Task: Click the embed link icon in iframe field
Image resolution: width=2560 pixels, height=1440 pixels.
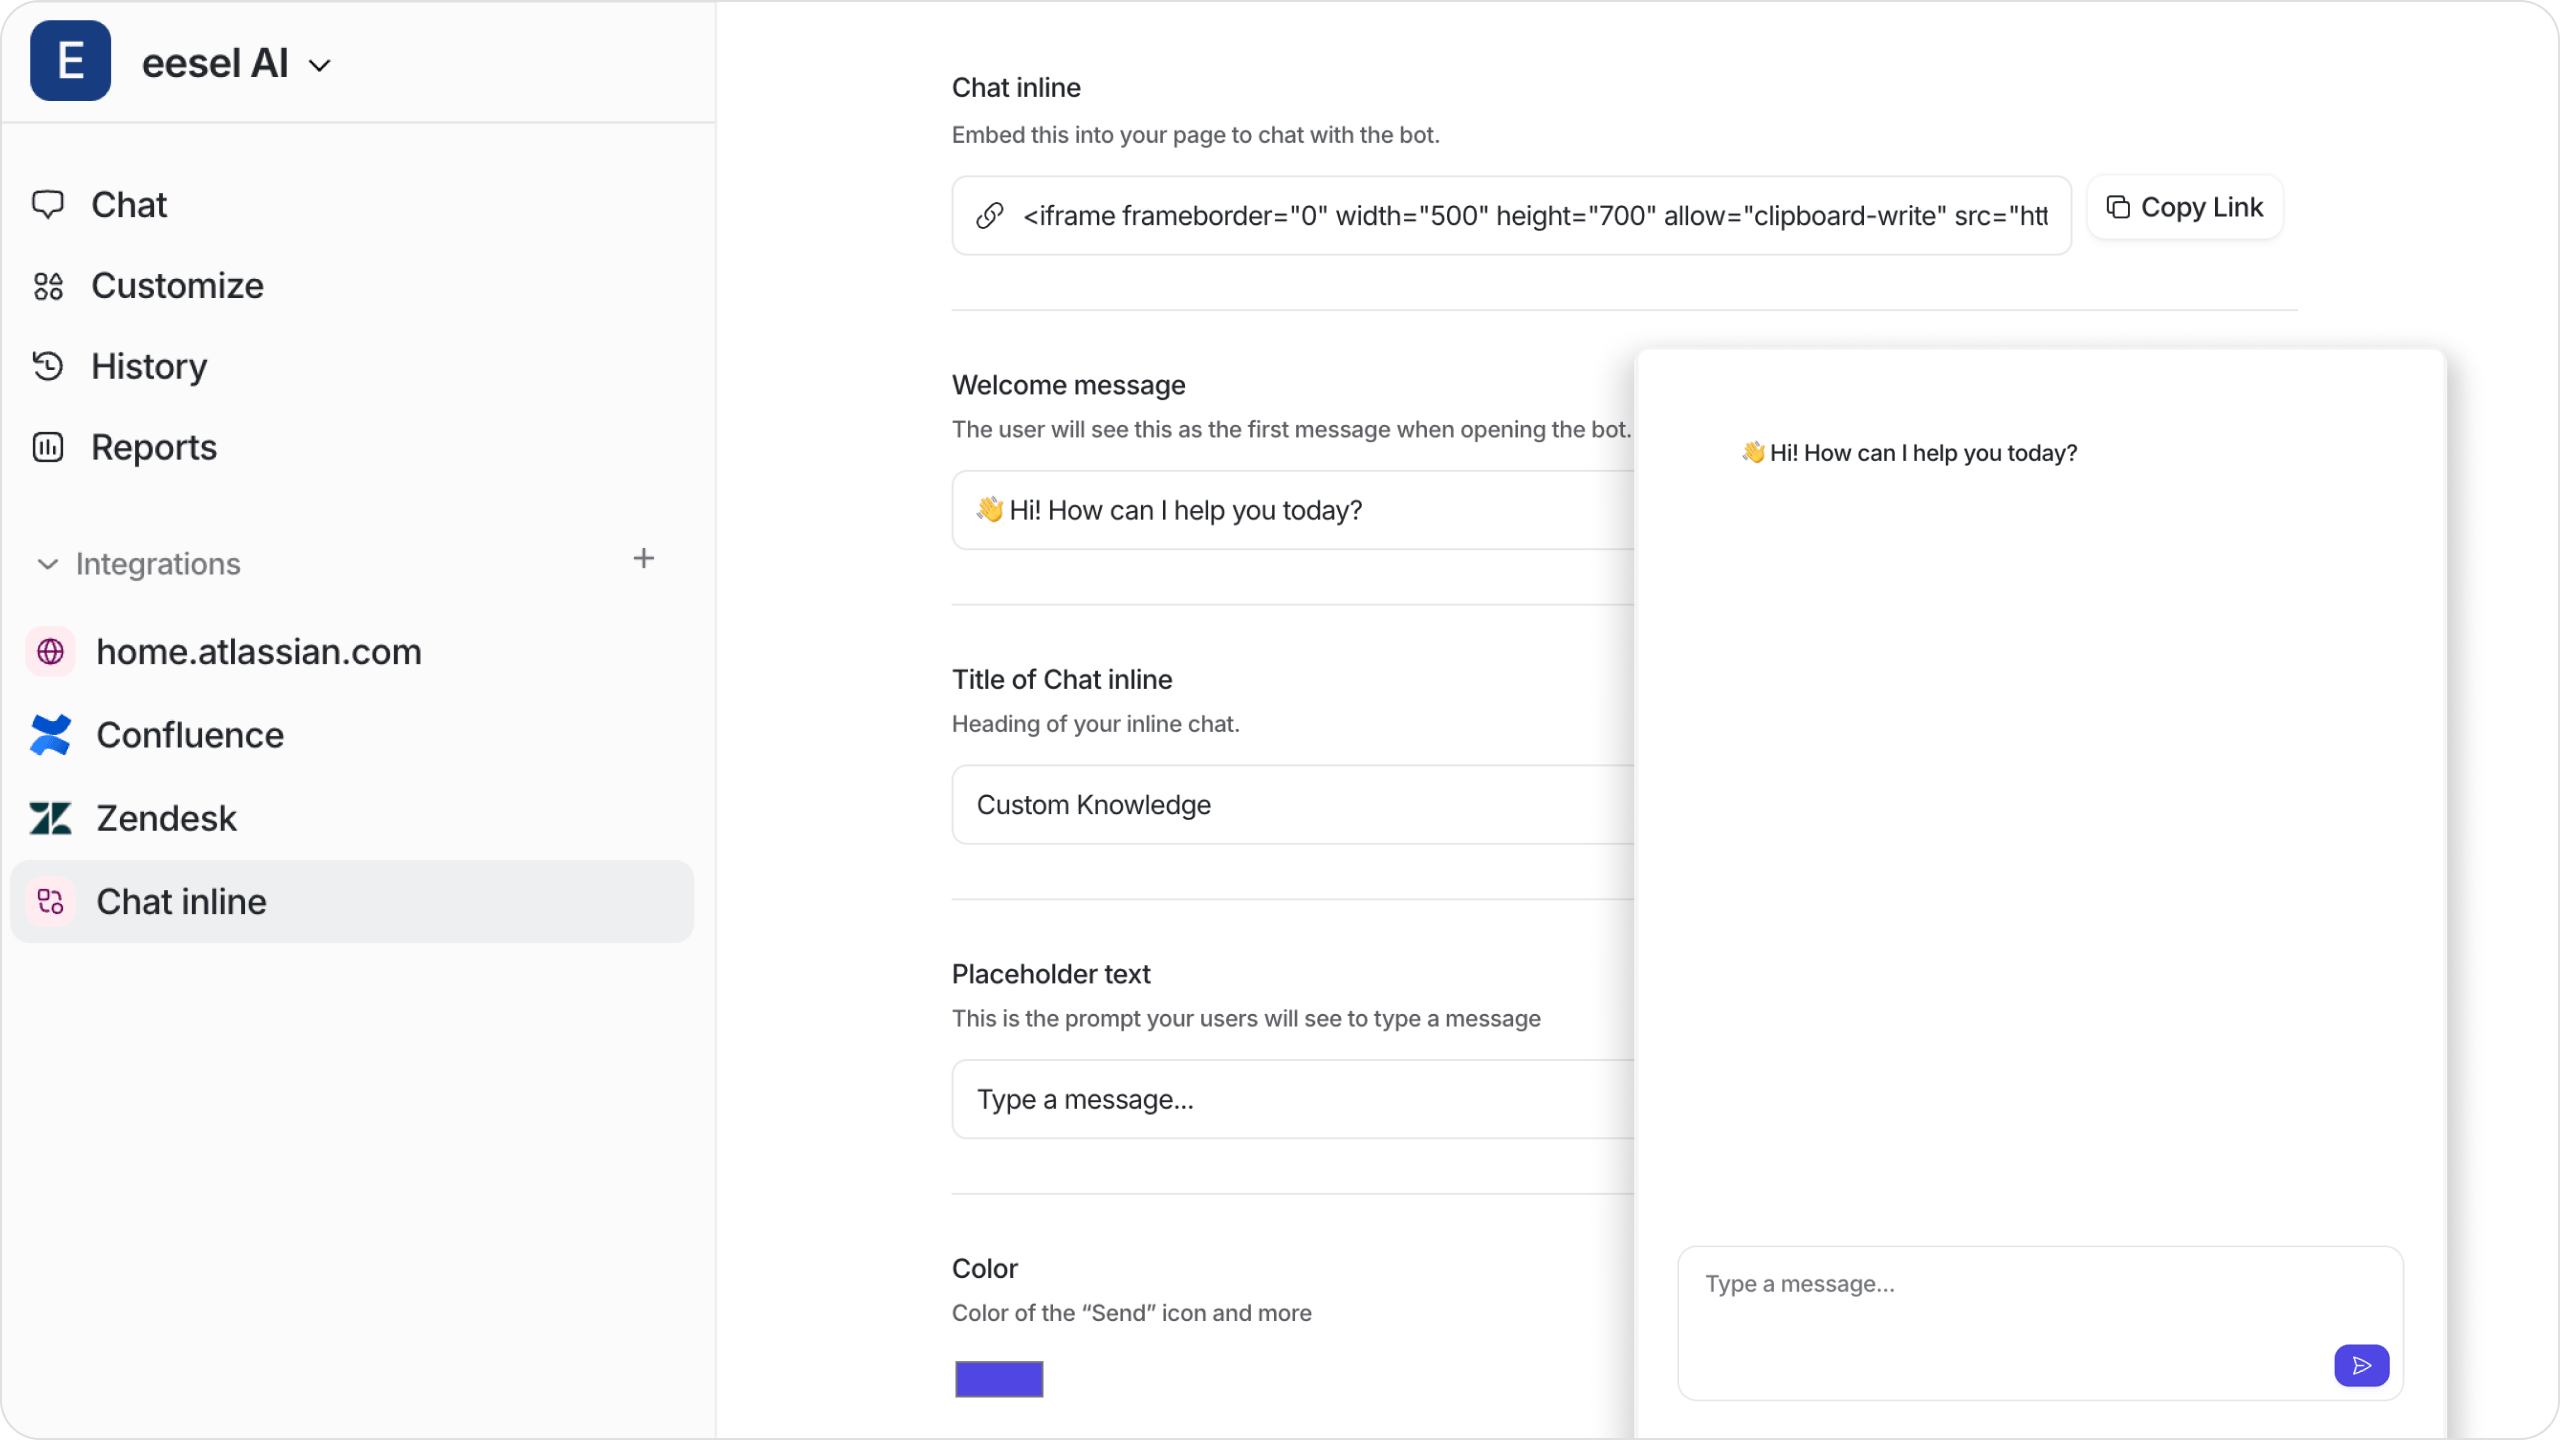Action: click(x=988, y=215)
